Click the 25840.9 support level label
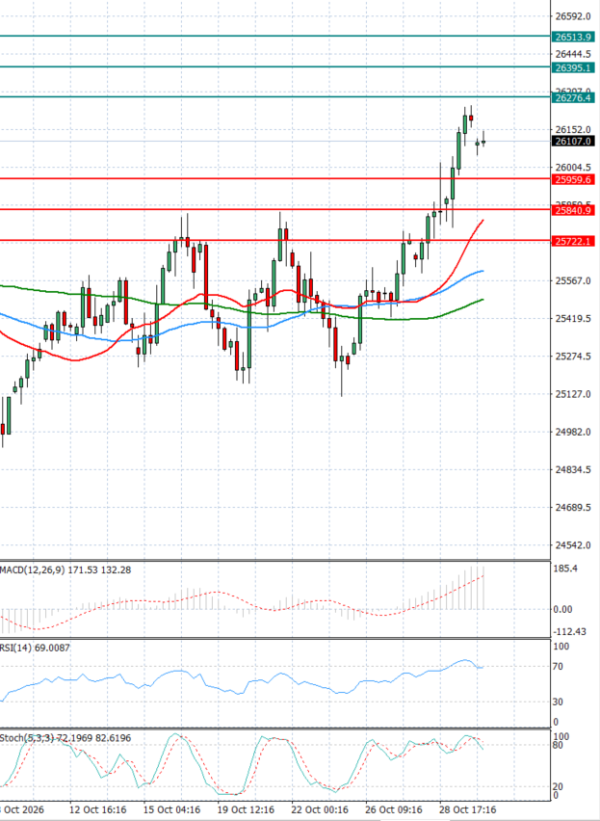 (x=573, y=210)
